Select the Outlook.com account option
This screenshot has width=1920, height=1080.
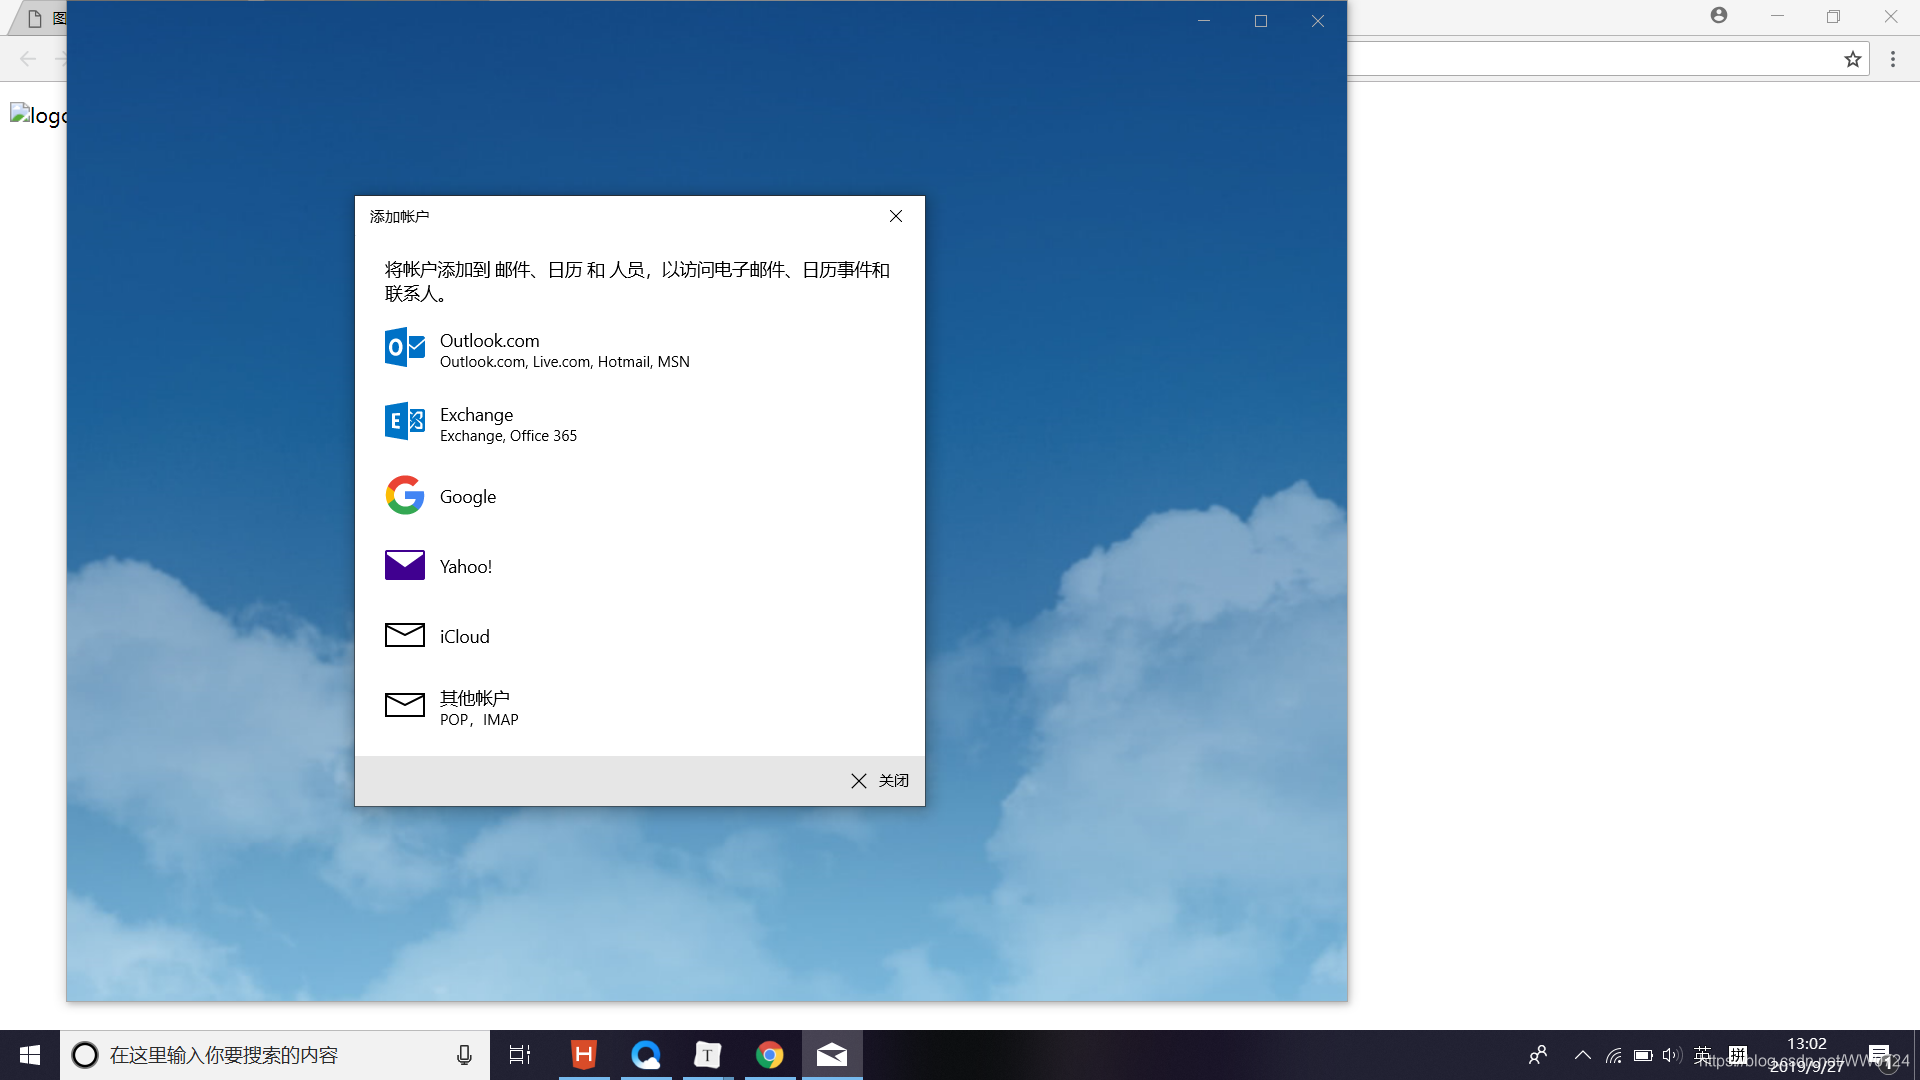[640, 349]
